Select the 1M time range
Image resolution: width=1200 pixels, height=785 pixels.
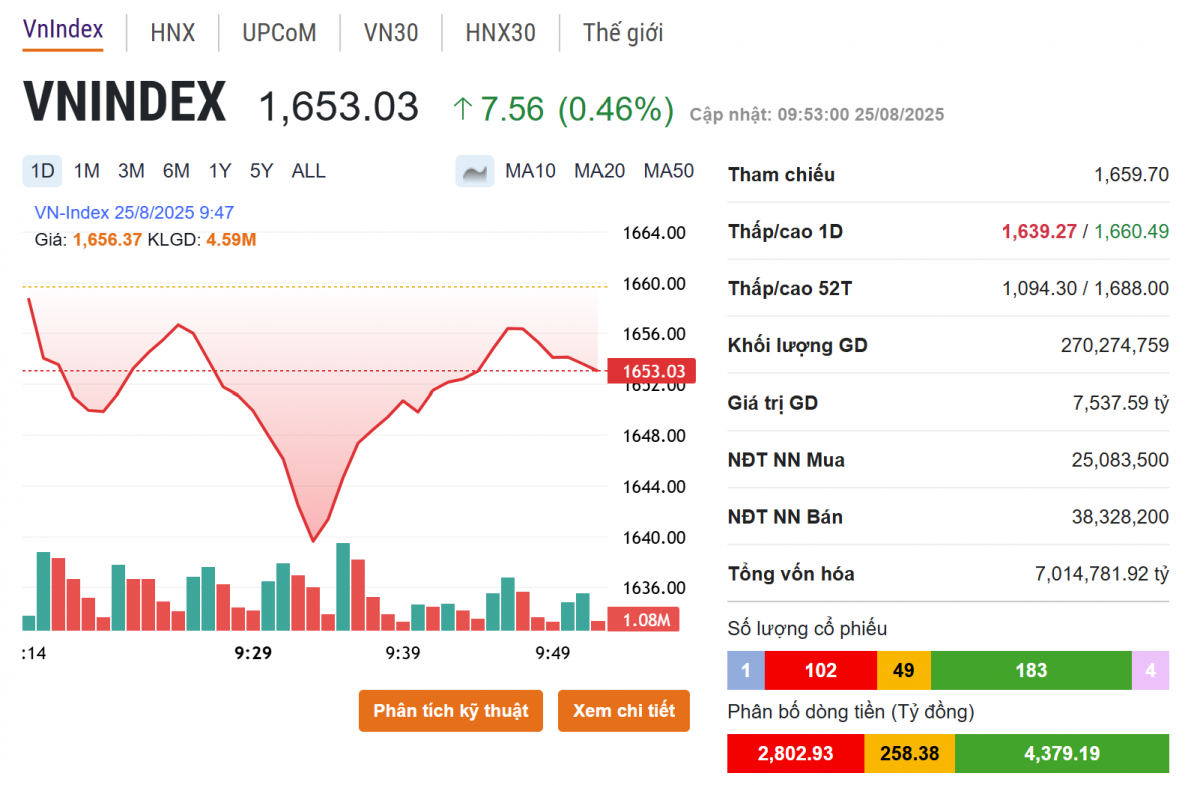pyautogui.click(x=87, y=171)
